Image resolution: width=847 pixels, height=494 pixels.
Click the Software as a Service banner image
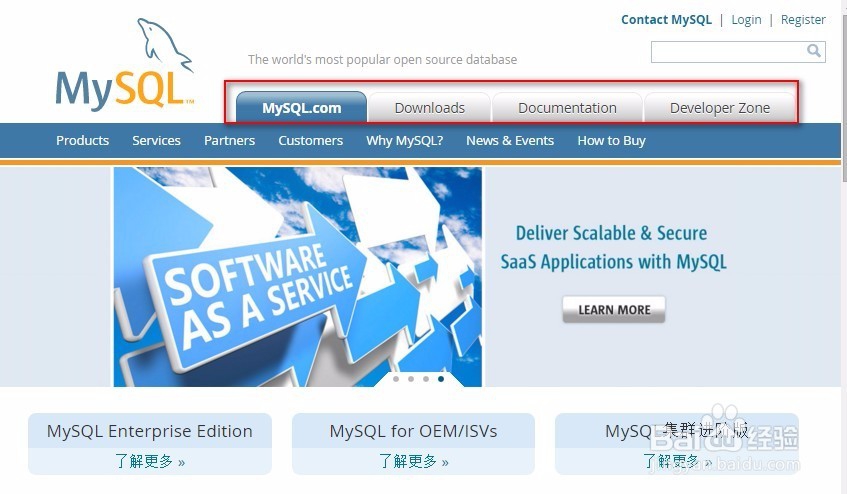pyautogui.click(x=298, y=276)
